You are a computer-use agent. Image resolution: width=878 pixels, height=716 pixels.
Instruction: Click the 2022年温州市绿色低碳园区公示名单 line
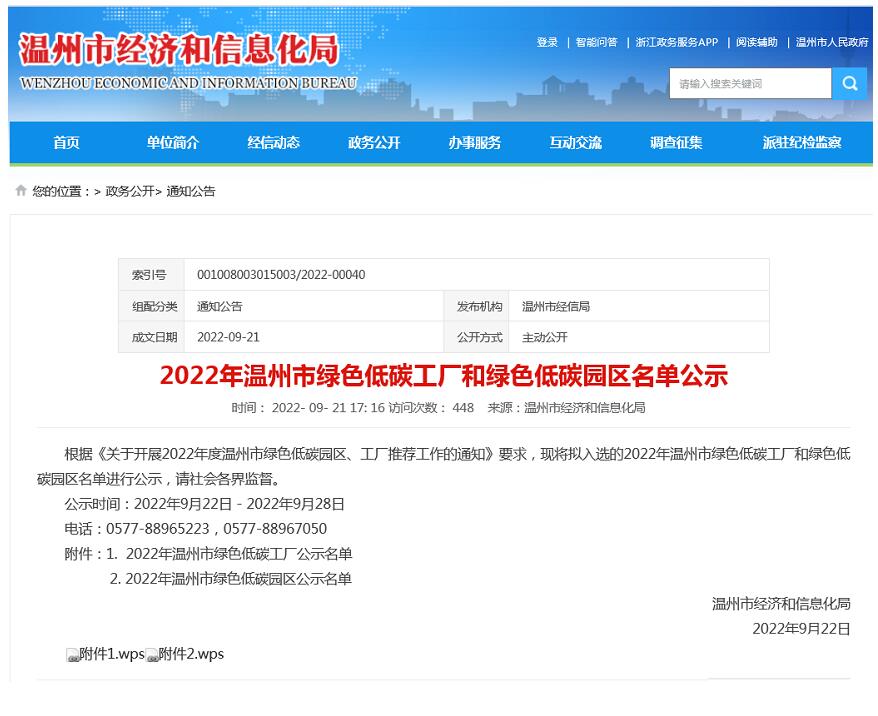[239, 579]
